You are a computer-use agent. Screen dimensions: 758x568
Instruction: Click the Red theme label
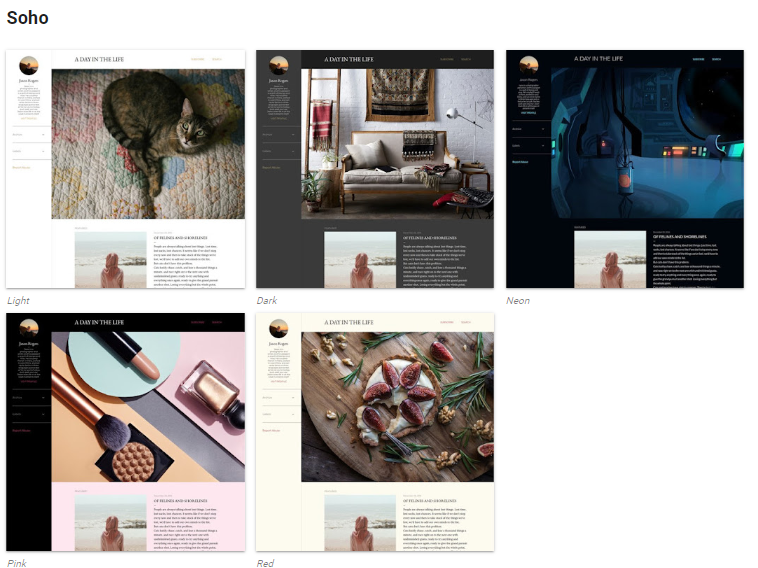coord(265,563)
